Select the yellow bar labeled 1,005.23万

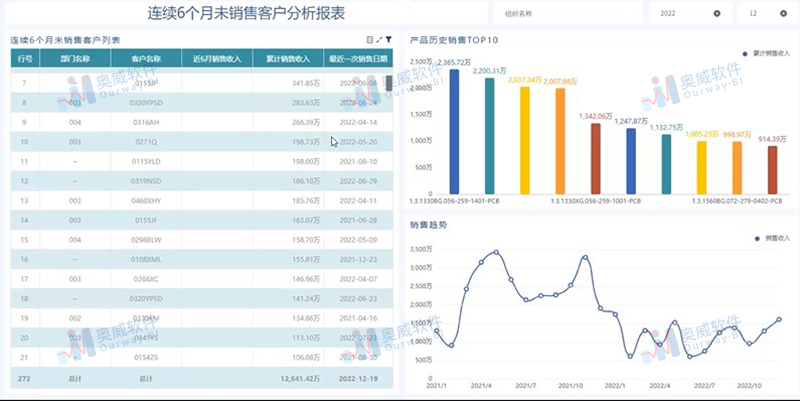702,167
